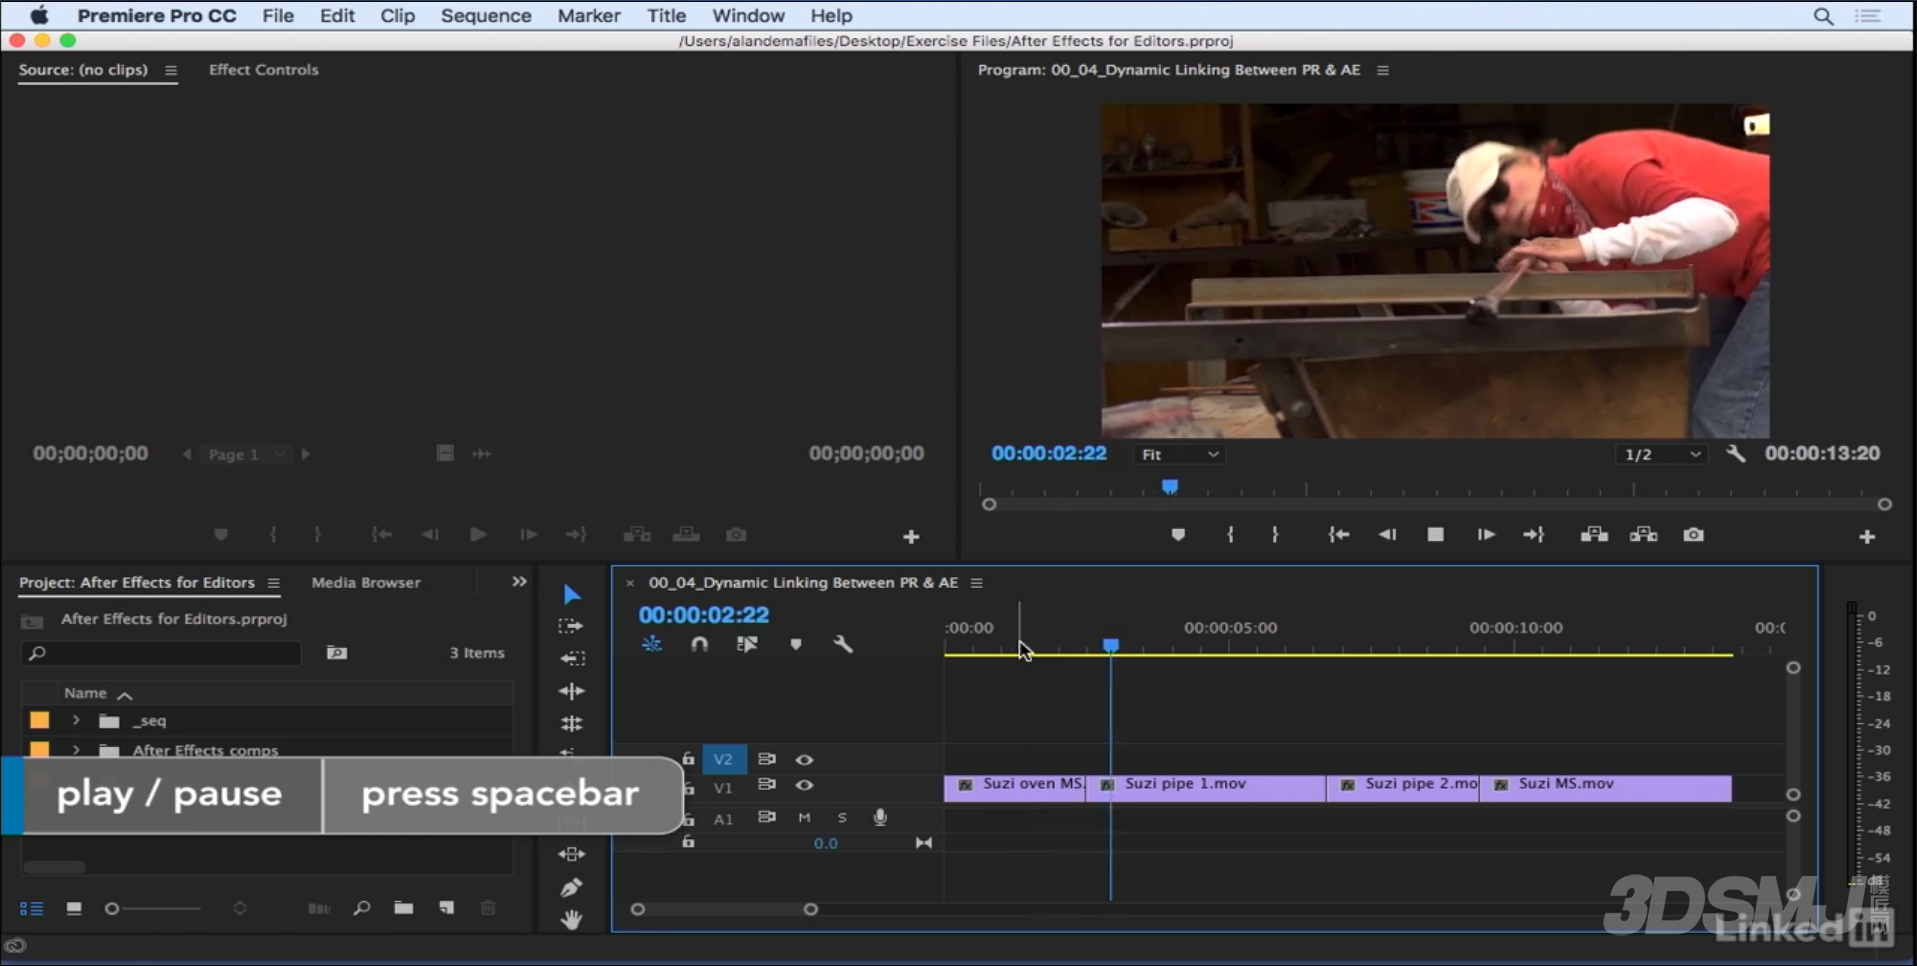Click the Lift button in Program monitor
This screenshot has height=966, width=1917.
(x=1594, y=535)
